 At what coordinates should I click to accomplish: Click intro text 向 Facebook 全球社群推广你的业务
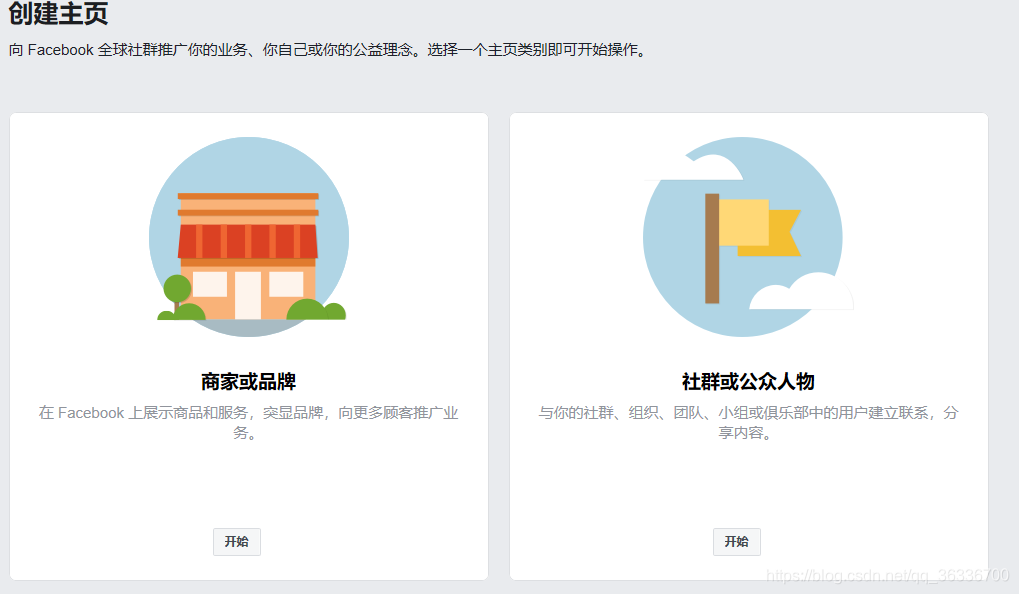pos(329,50)
